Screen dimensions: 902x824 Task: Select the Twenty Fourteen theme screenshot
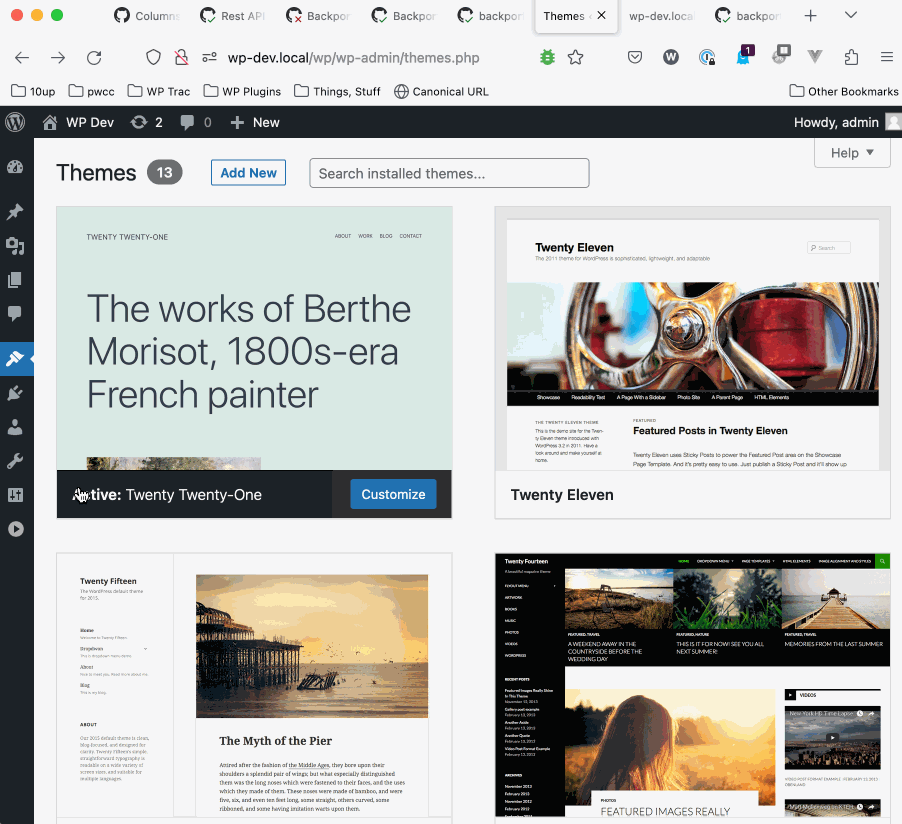coord(693,685)
